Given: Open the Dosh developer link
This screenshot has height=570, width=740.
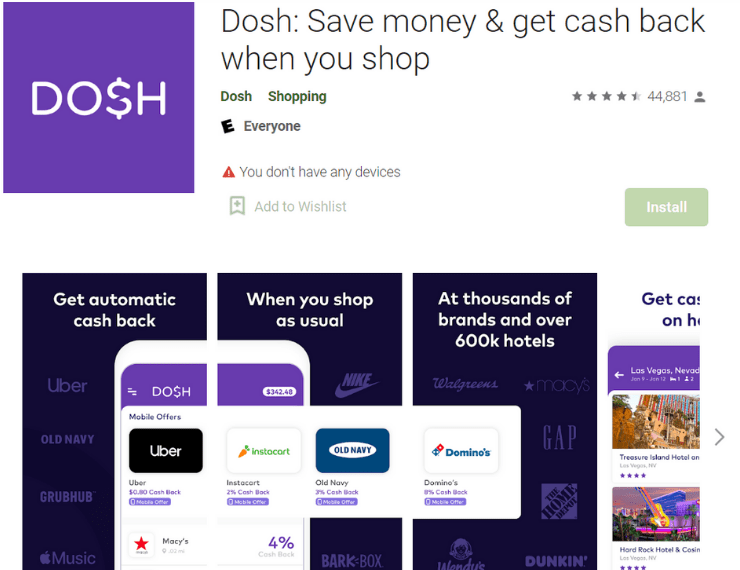Looking at the screenshot, I should coord(236,96).
